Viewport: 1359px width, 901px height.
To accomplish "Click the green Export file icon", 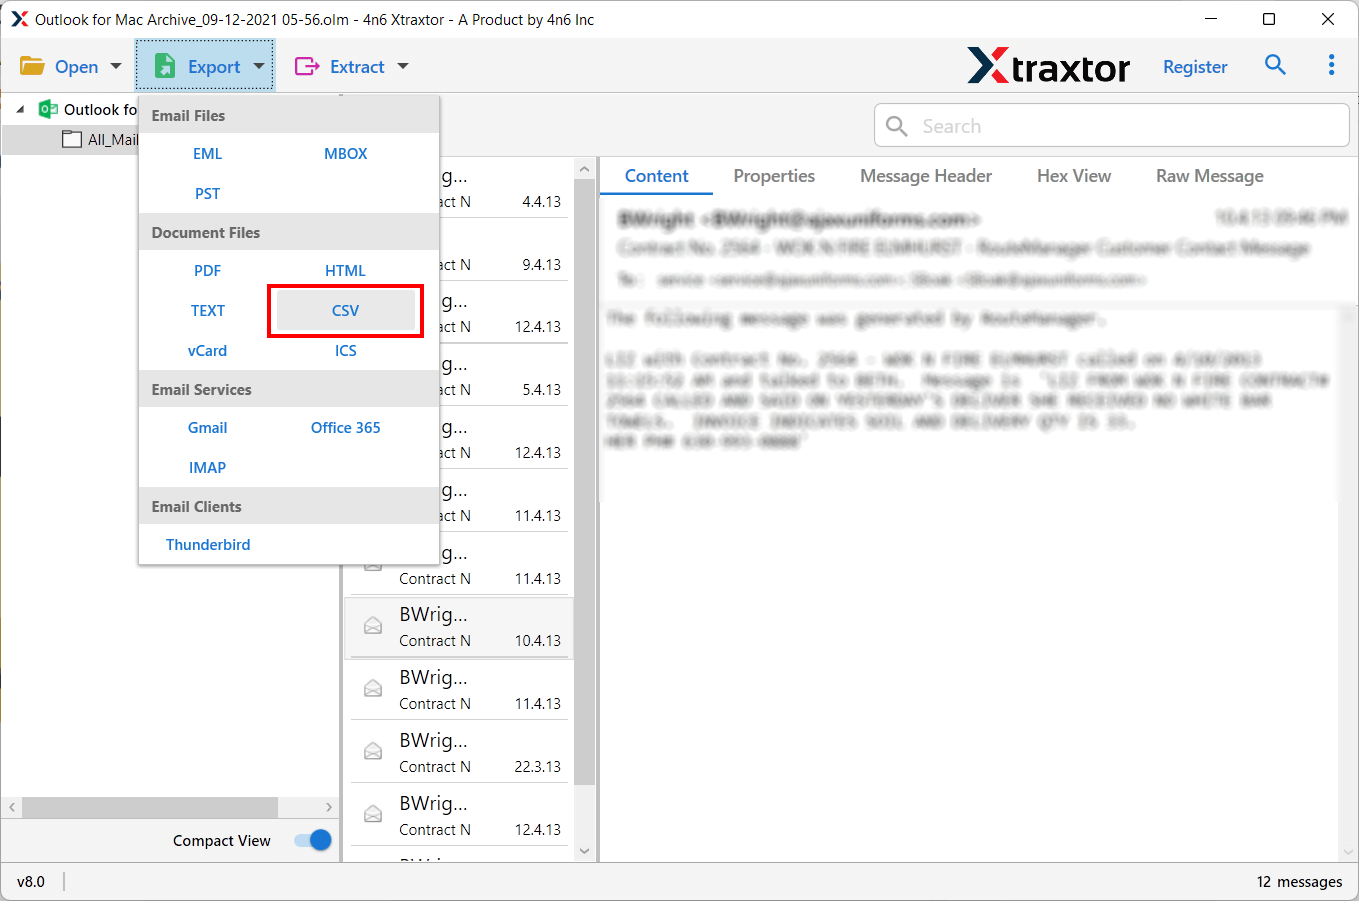I will [165, 66].
